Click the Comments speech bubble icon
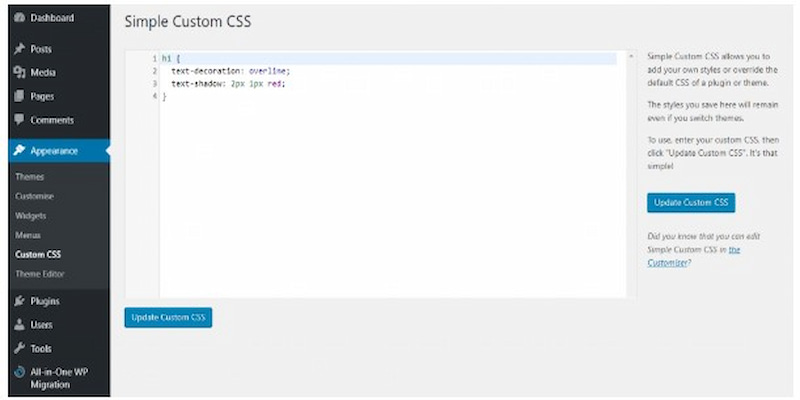Screen dimensions: 800x400 (x=18, y=121)
